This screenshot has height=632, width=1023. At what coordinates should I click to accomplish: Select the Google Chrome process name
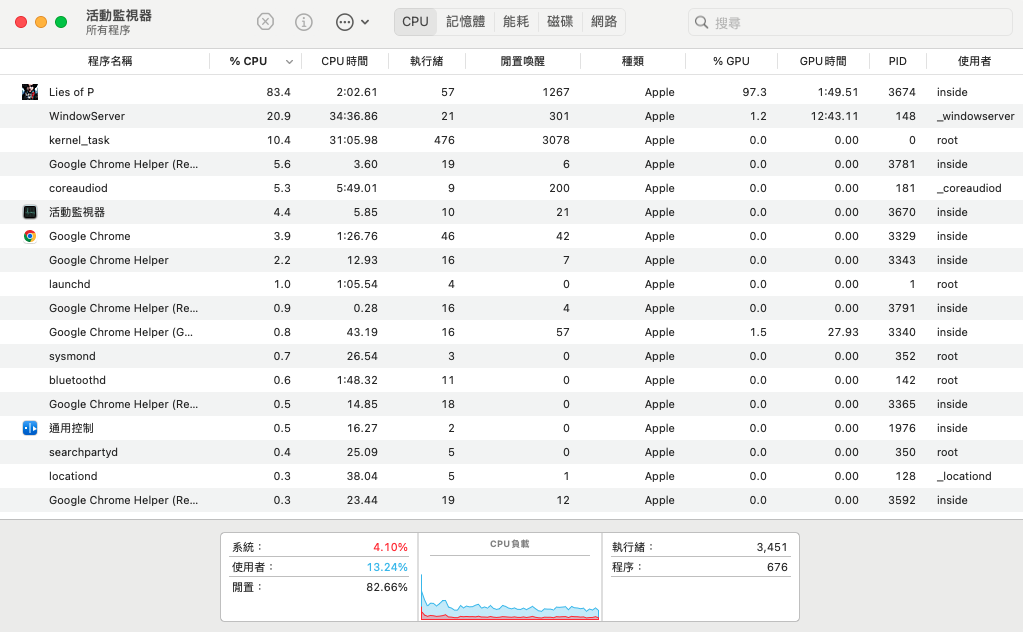point(89,236)
